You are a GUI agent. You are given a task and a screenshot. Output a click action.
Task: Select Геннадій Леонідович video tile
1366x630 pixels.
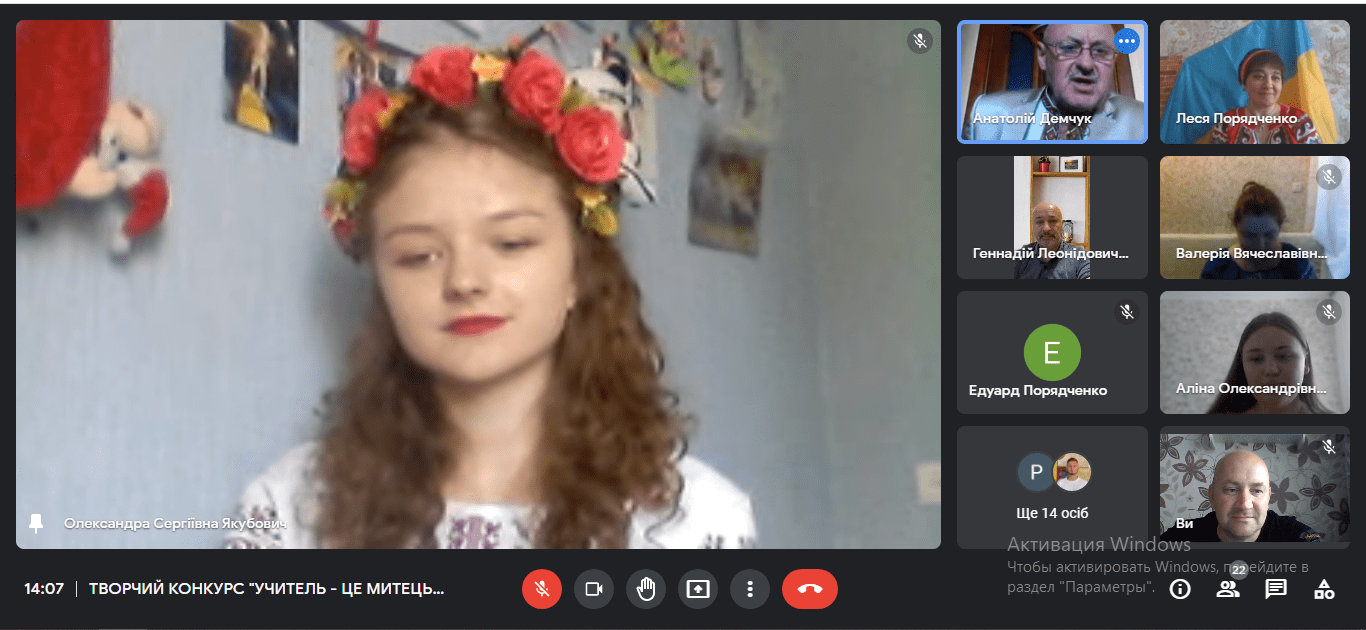(1052, 217)
